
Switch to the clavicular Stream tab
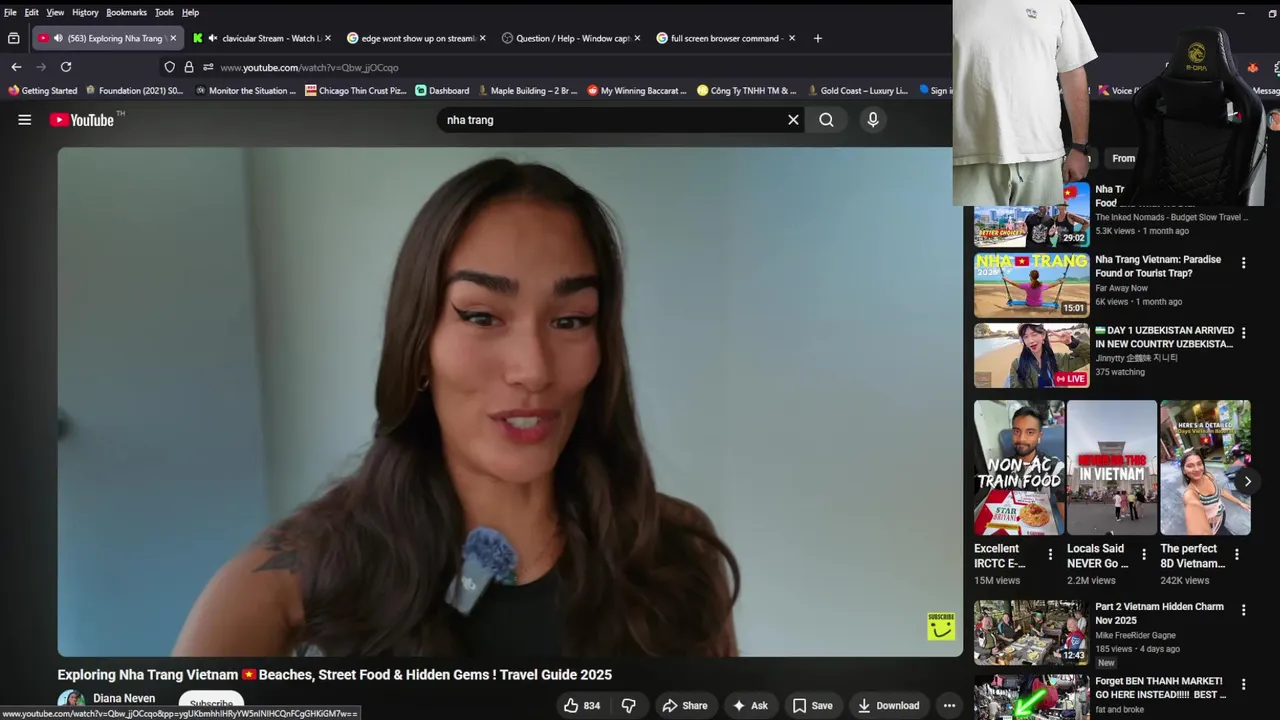point(262,38)
